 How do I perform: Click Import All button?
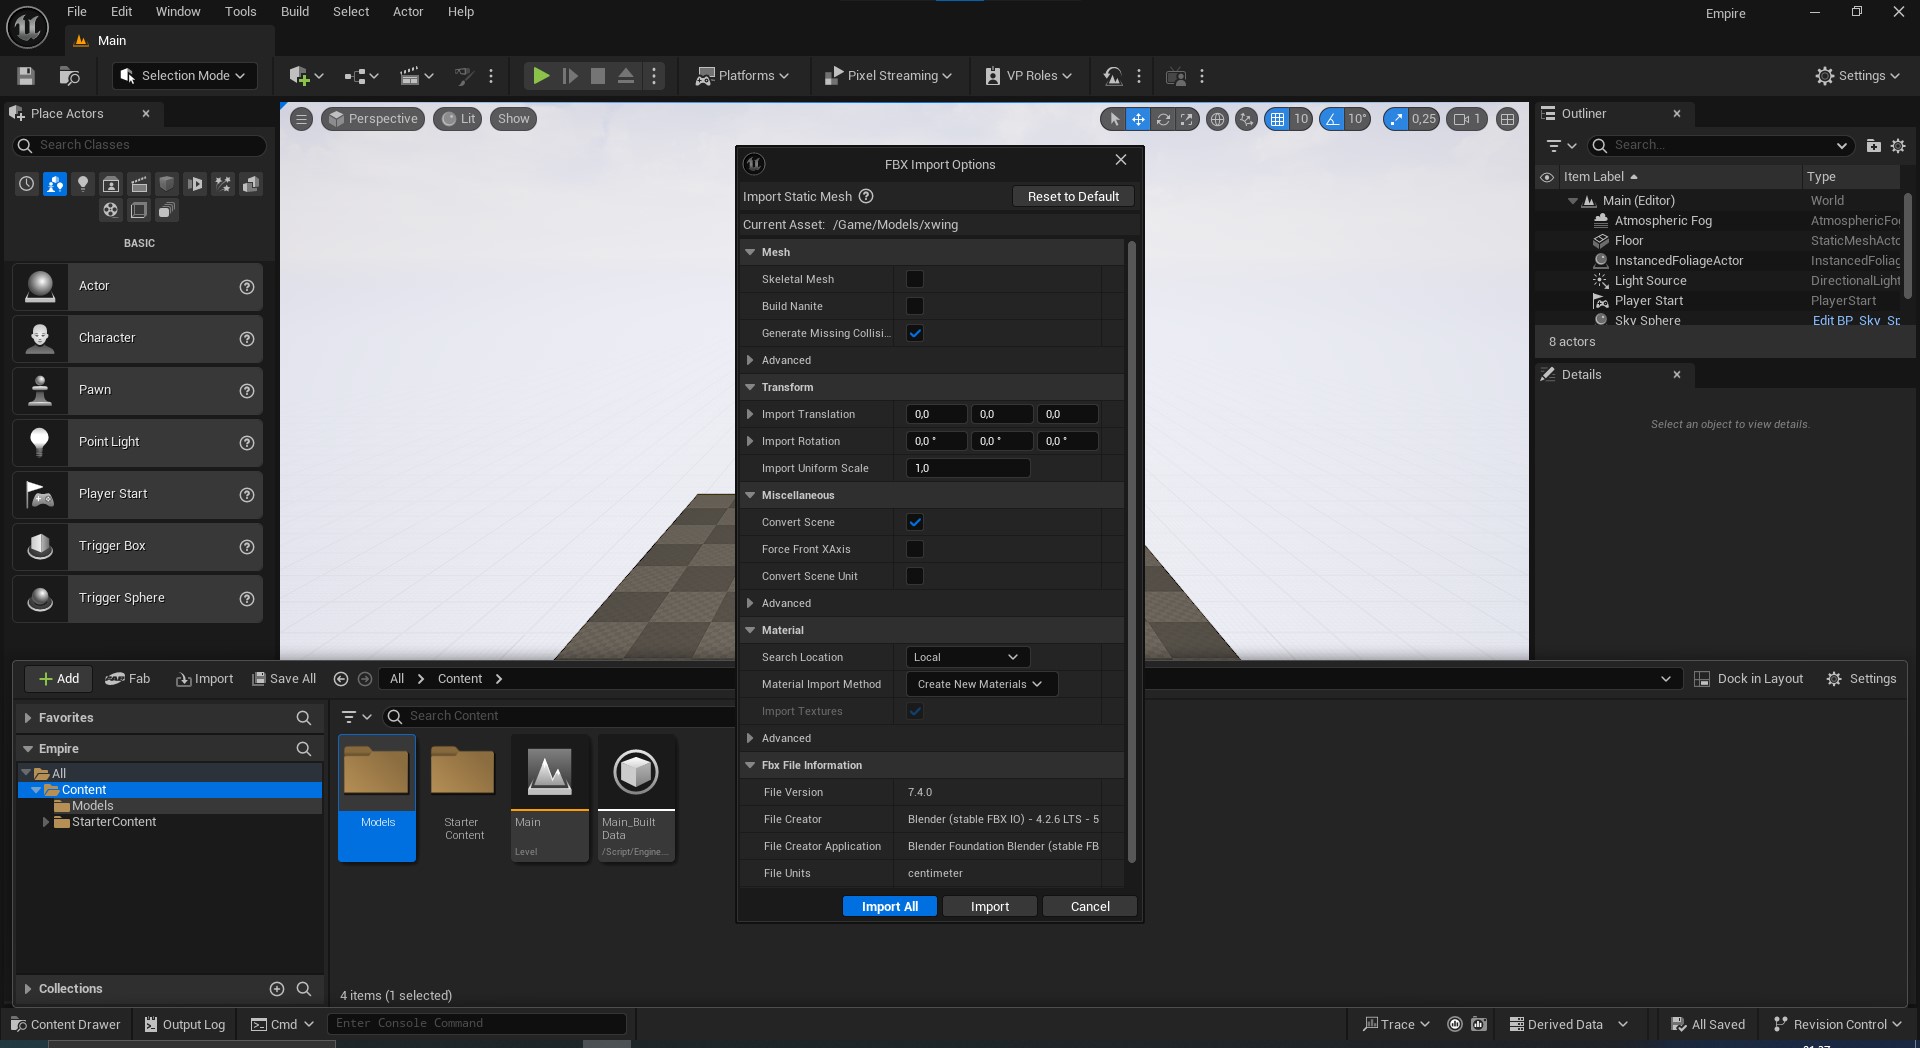point(890,907)
